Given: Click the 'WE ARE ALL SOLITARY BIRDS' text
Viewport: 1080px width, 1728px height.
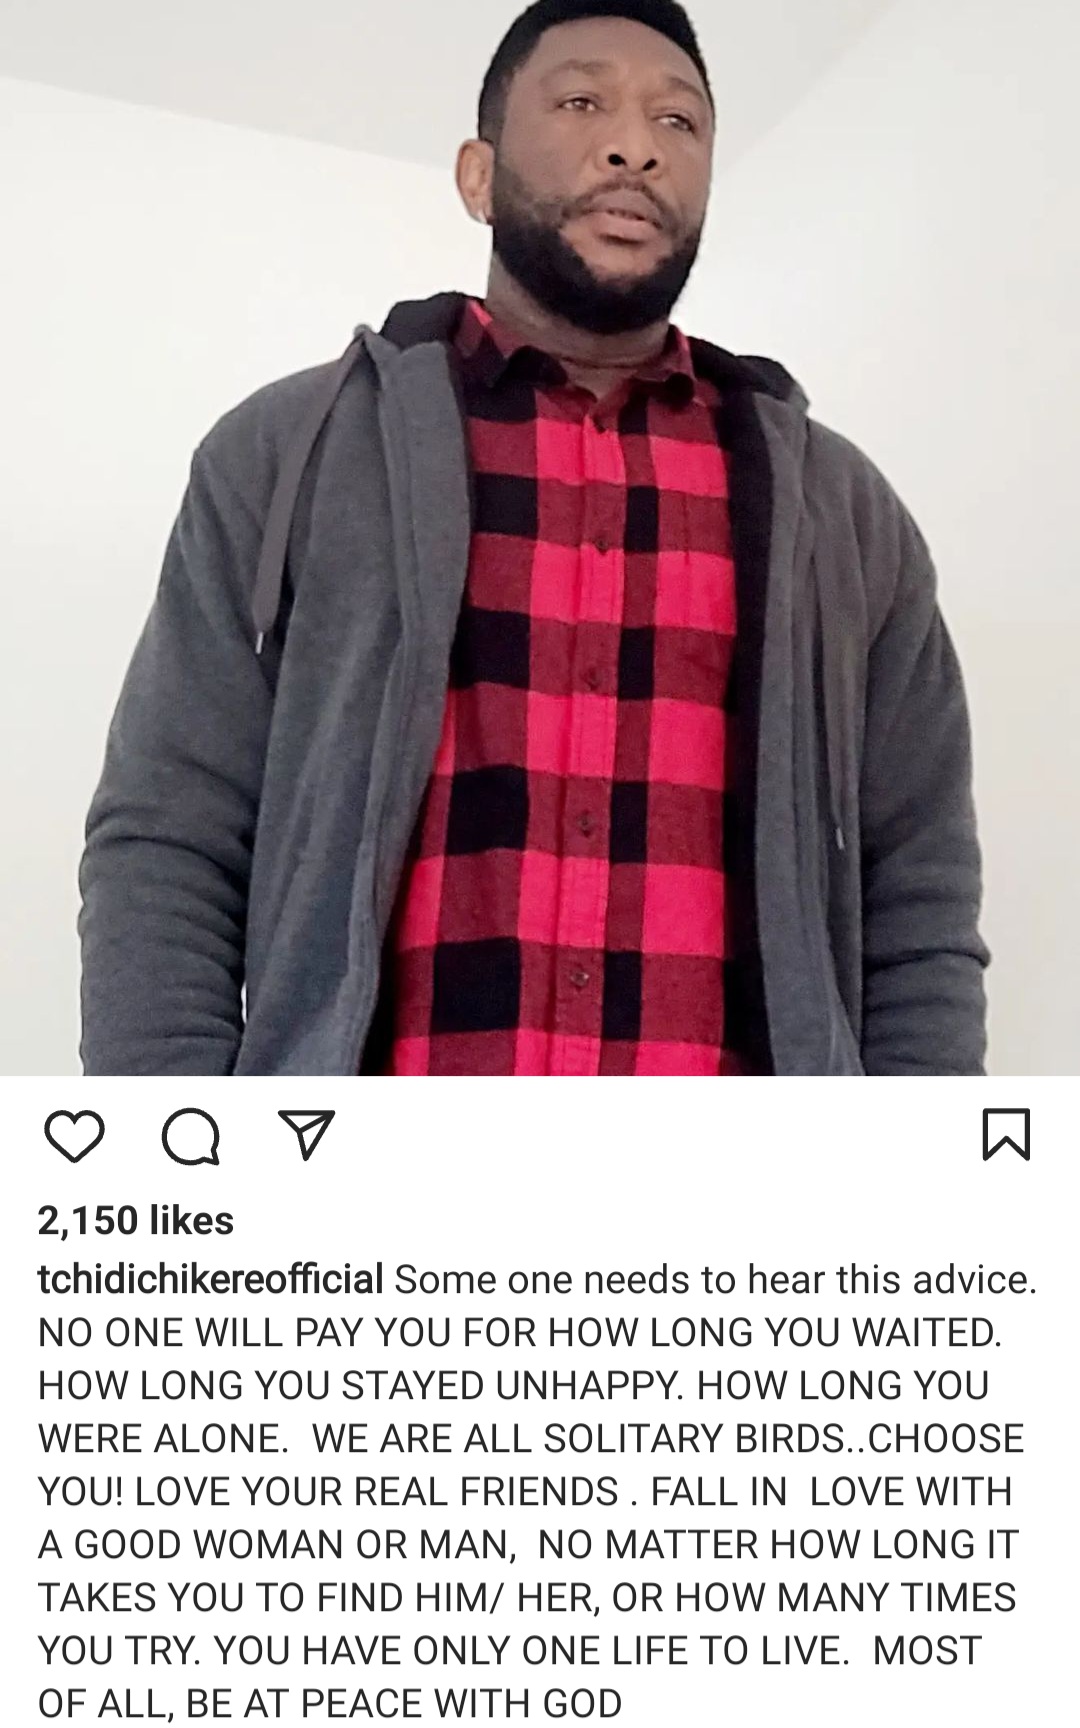Looking at the screenshot, I should pyautogui.click(x=578, y=1439).
